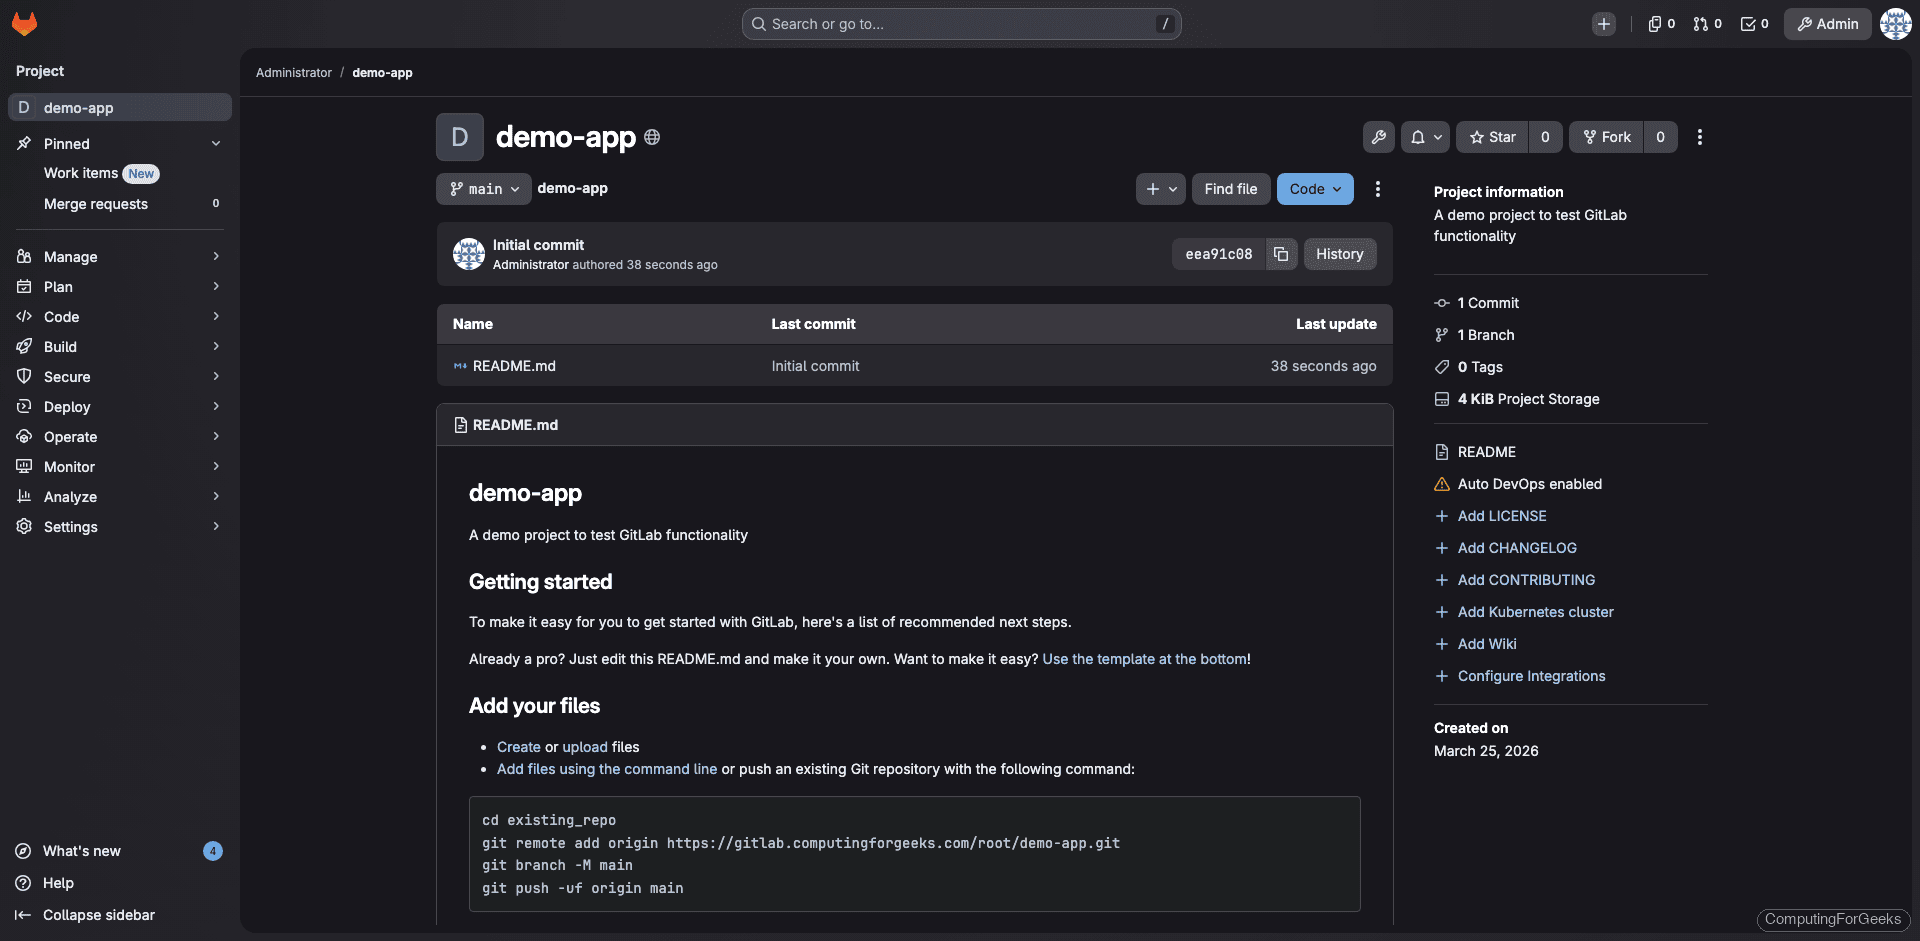
Task: Click the public visibility globe beside demo-app
Action: pyautogui.click(x=652, y=137)
